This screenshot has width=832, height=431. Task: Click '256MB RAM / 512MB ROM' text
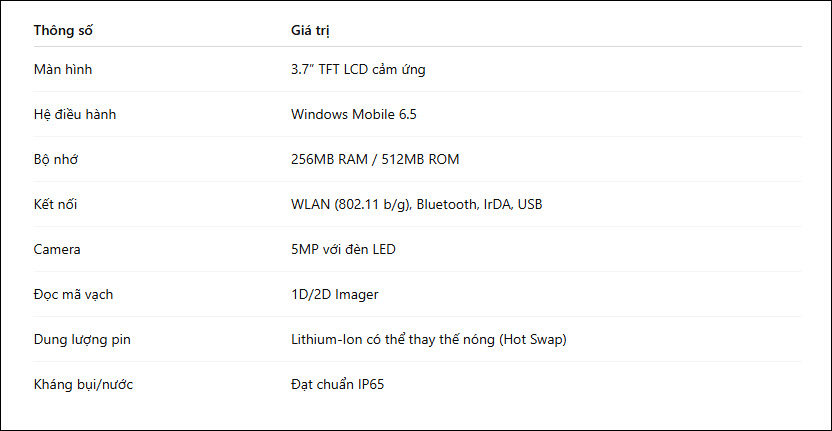pos(375,159)
